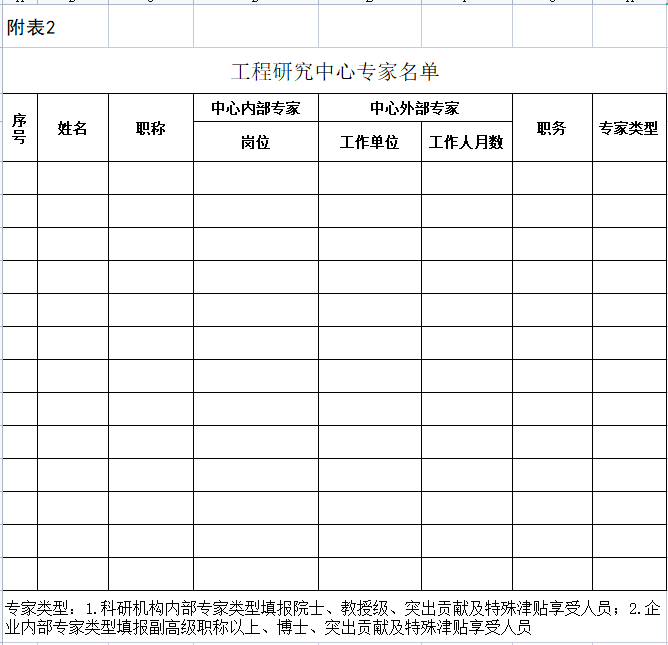The height and width of the screenshot is (645, 668).
Task: Click the 专家类型 header cell
Action: coord(628,128)
